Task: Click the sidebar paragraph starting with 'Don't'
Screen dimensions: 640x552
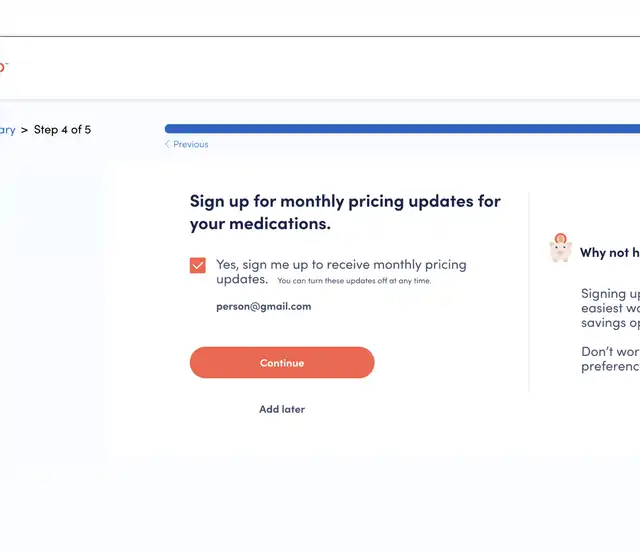Action: tap(610, 359)
